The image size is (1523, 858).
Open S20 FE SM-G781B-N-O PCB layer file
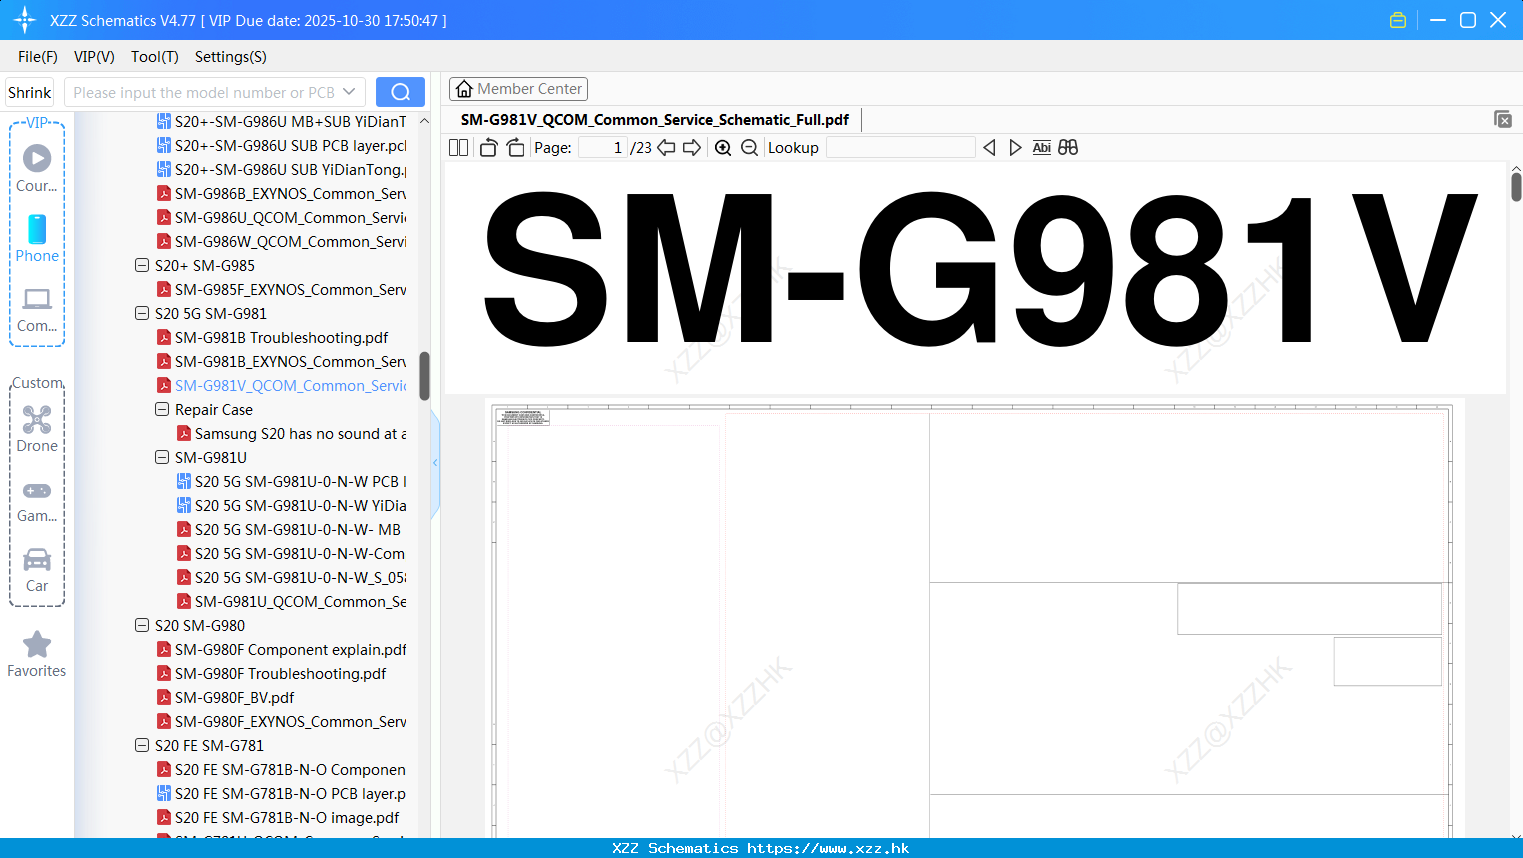281,793
